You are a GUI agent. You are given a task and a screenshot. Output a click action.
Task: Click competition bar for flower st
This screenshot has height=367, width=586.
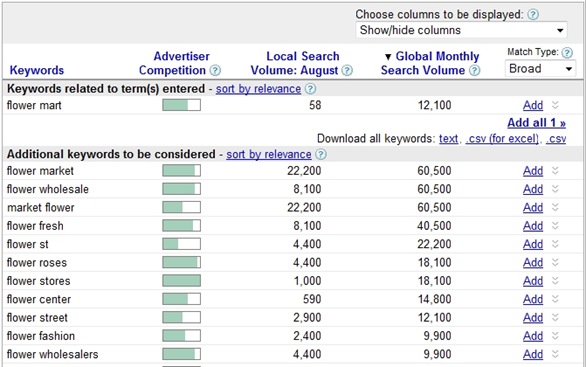tap(181, 244)
